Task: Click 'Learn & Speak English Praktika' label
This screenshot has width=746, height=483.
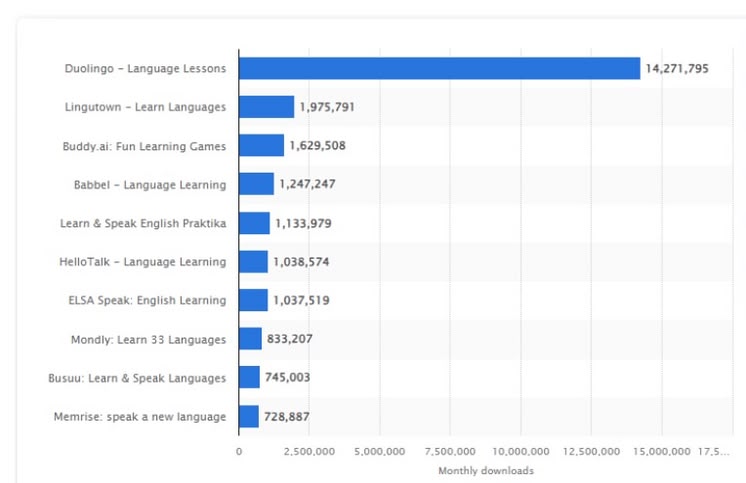Action: (143, 223)
